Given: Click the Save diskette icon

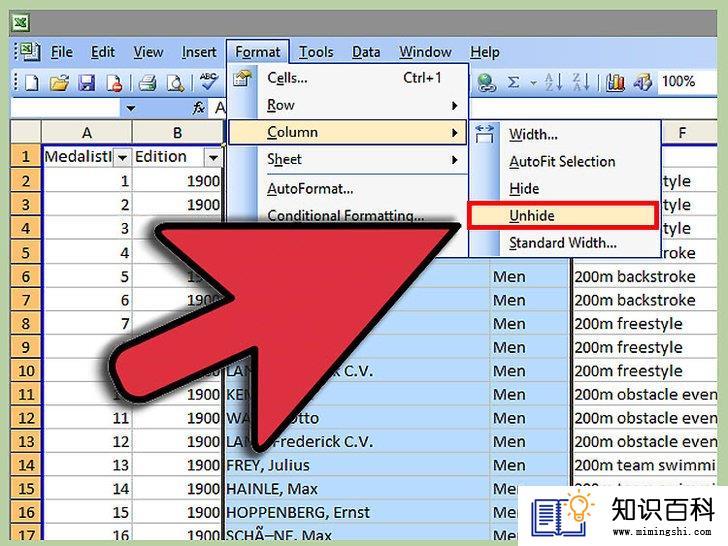Looking at the screenshot, I should point(87,83).
